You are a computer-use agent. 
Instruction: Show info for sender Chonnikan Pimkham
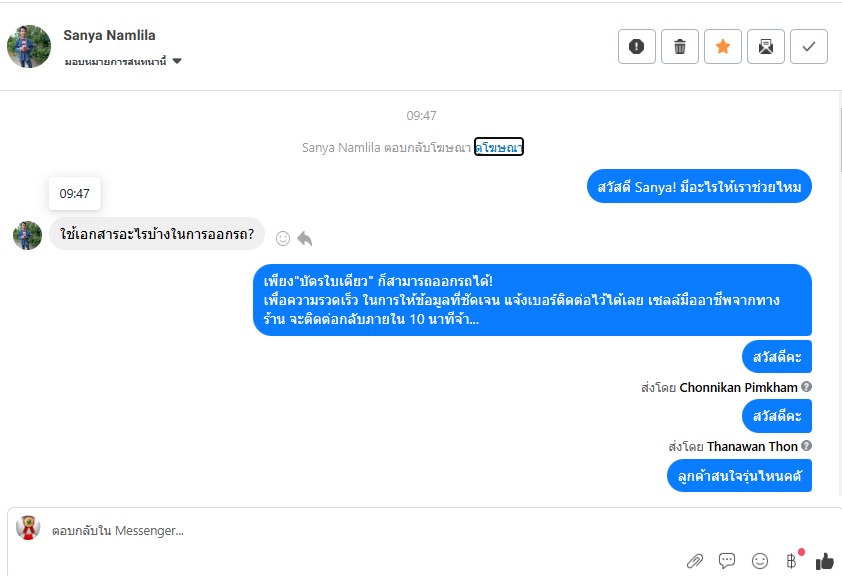[806, 387]
